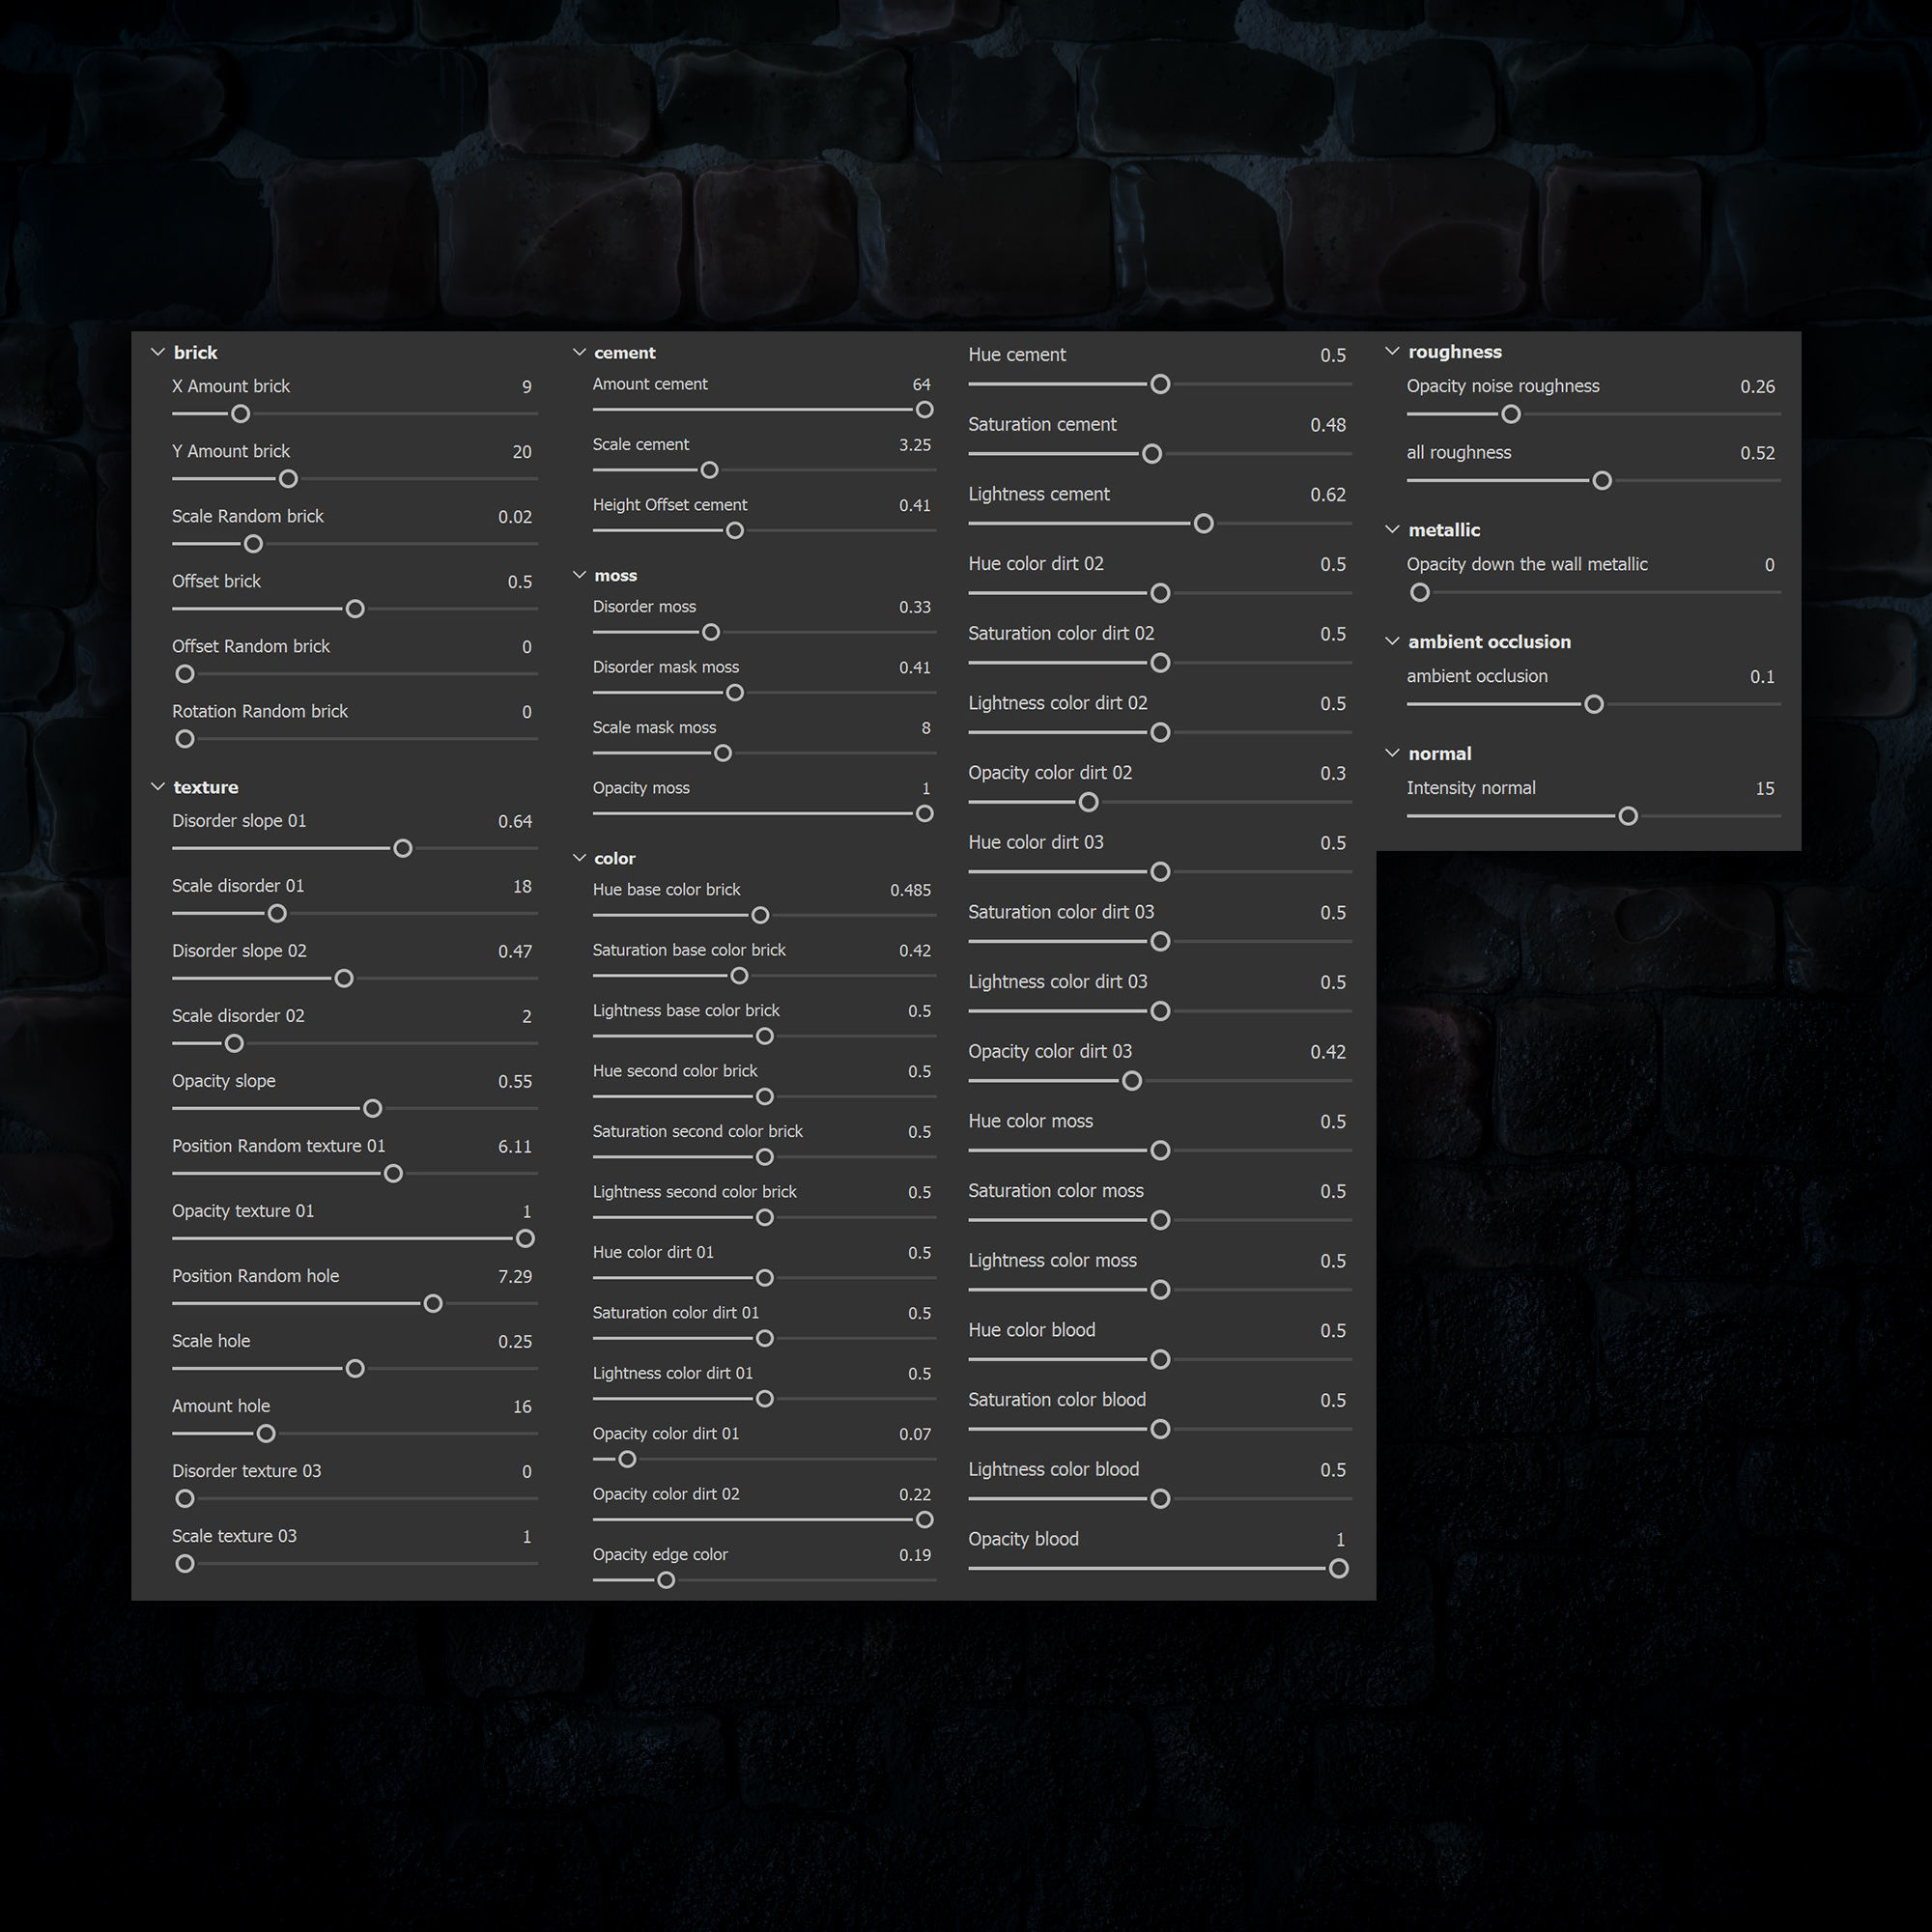Viewport: 1932px width, 1932px height.
Task: Click the Scale hole slider handle
Action: pyautogui.click(x=355, y=1369)
